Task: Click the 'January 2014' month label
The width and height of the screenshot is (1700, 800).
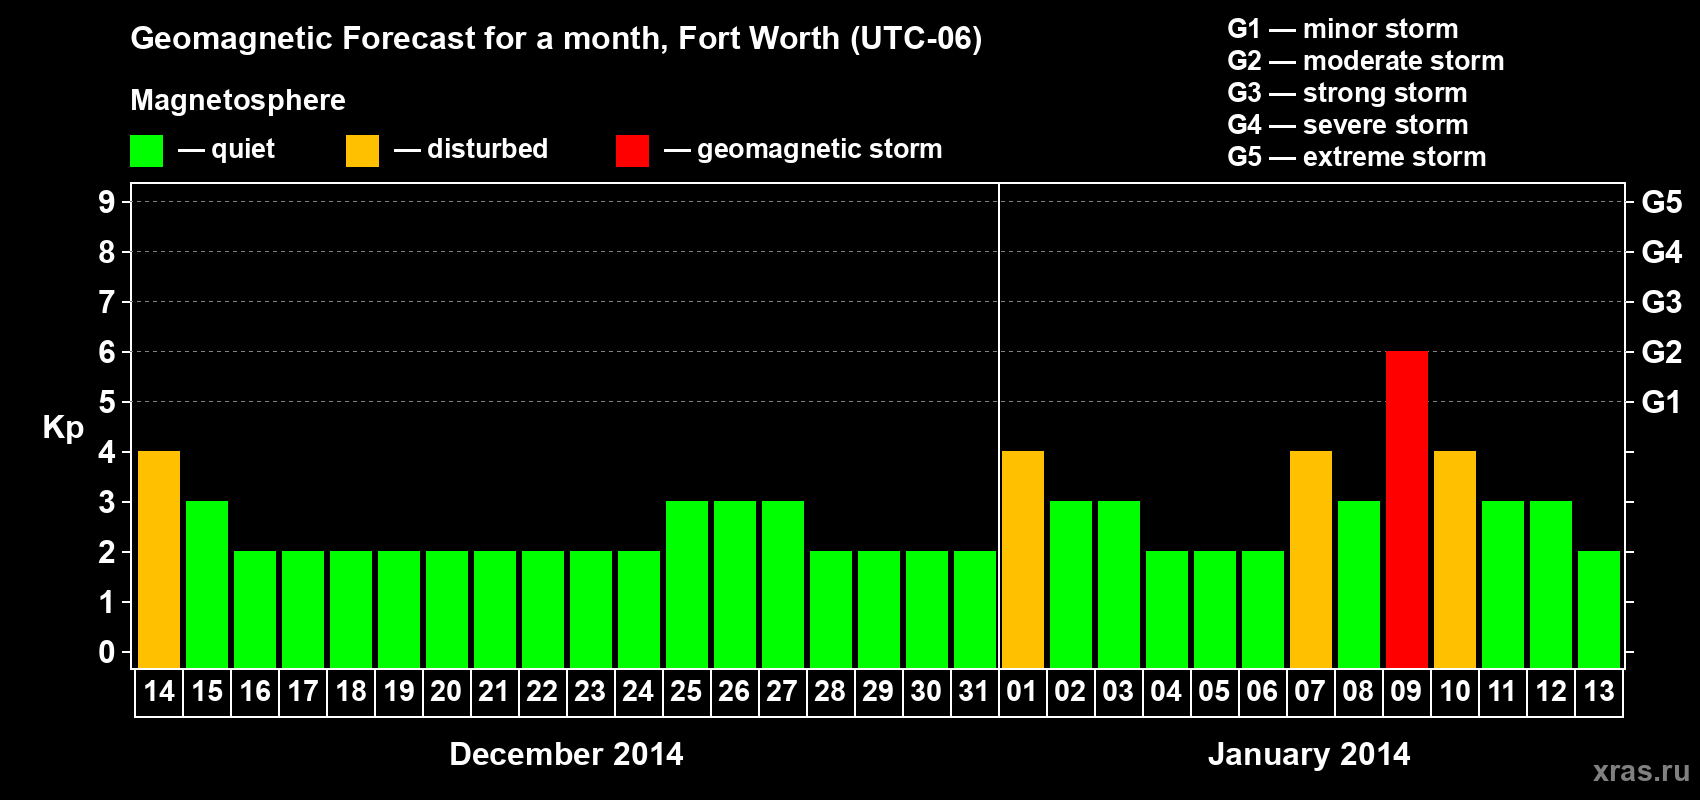Action: tap(1309, 754)
